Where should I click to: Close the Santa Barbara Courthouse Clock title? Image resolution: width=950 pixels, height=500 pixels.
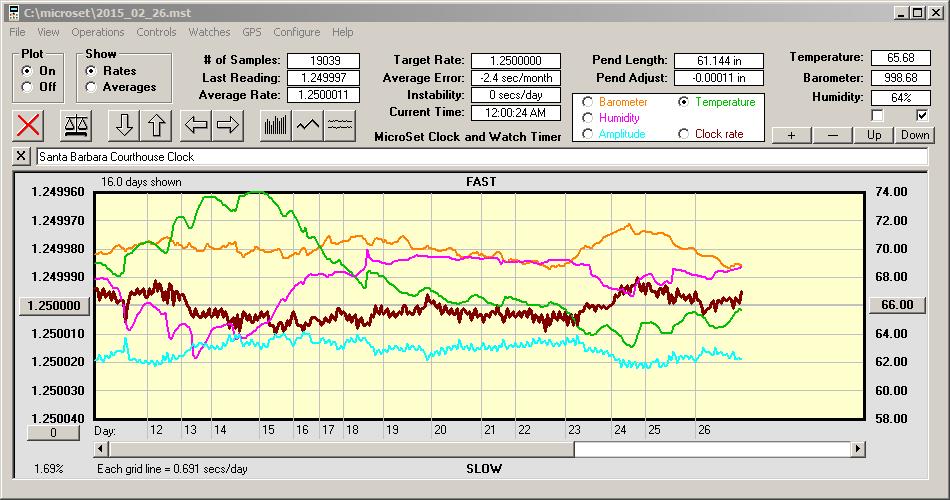point(22,157)
